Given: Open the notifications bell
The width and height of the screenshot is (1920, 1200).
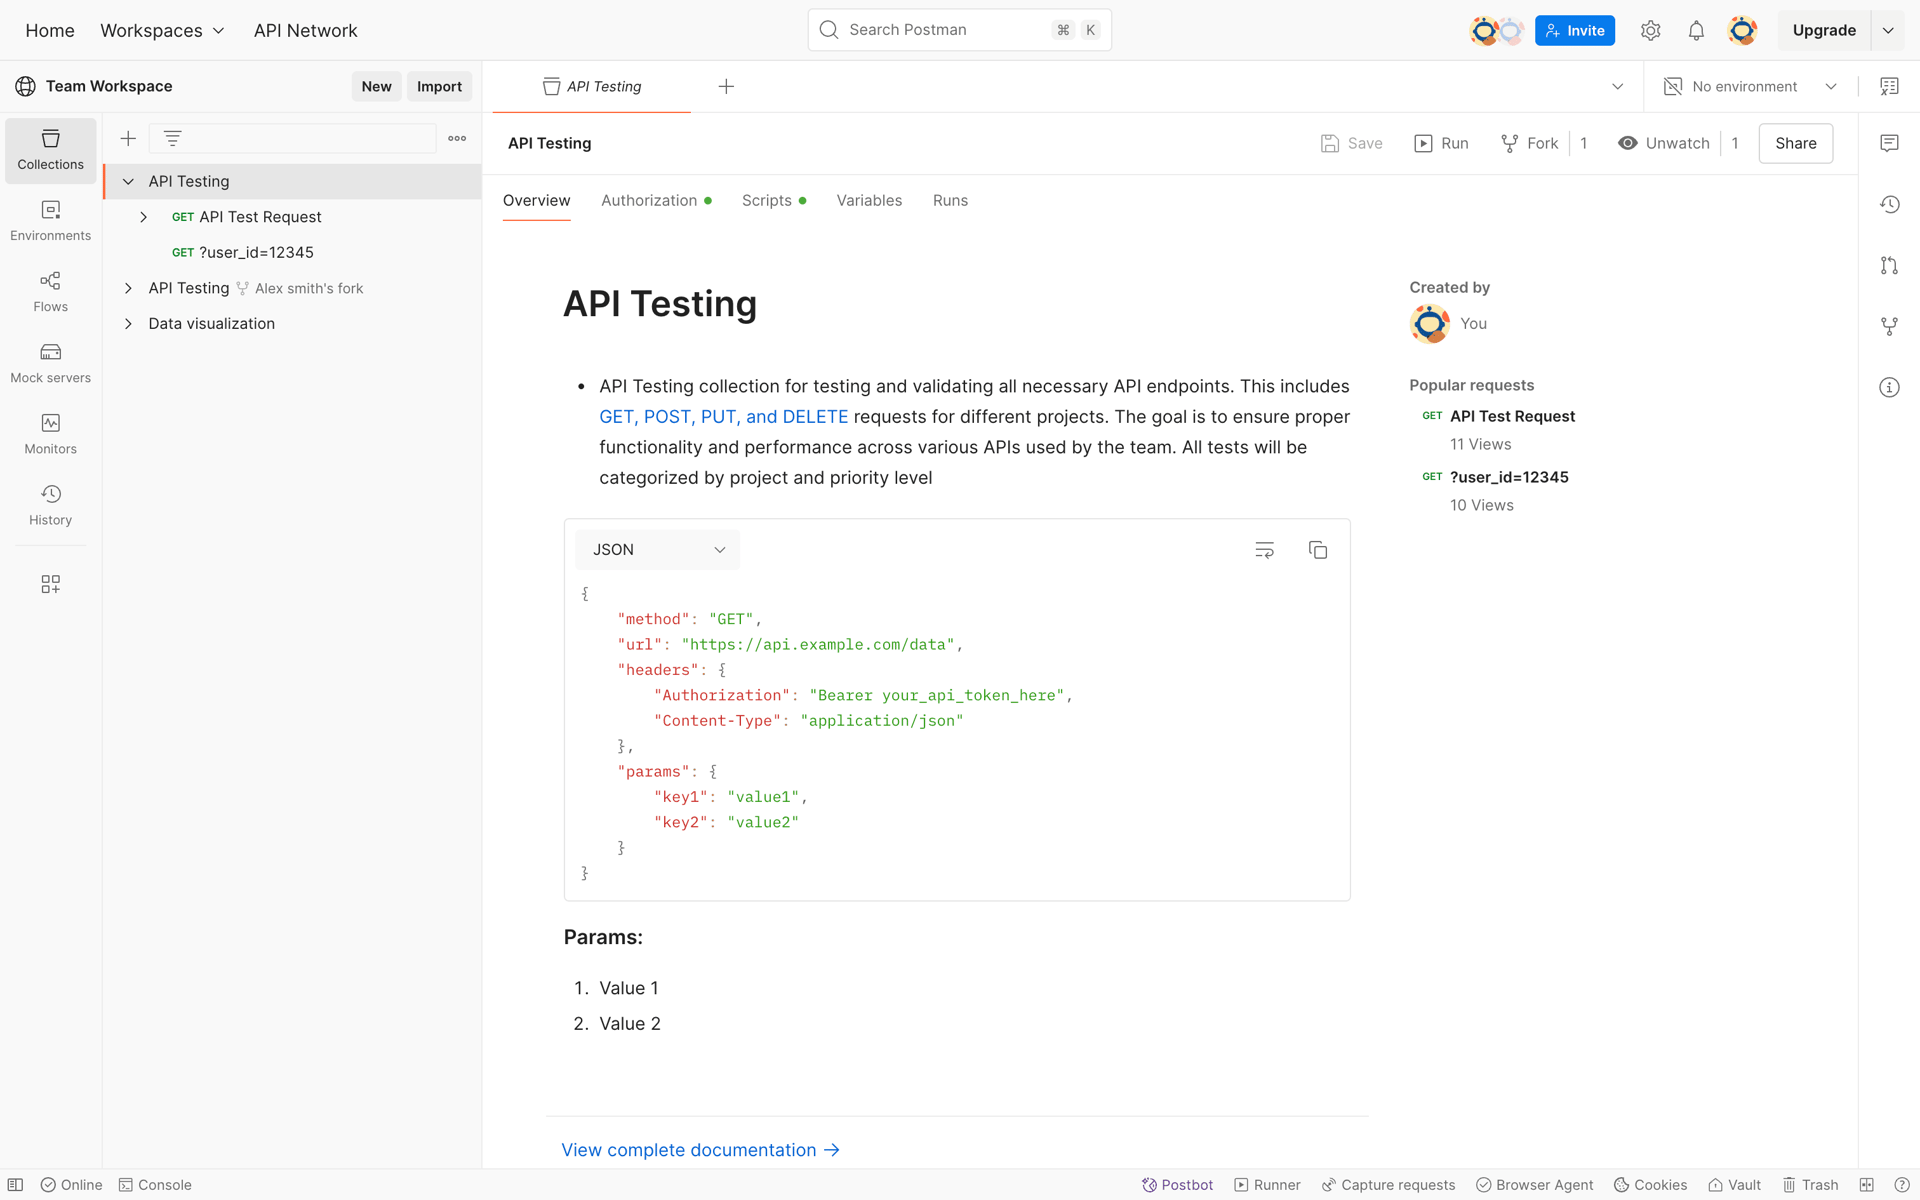Looking at the screenshot, I should (x=1696, y=30).
